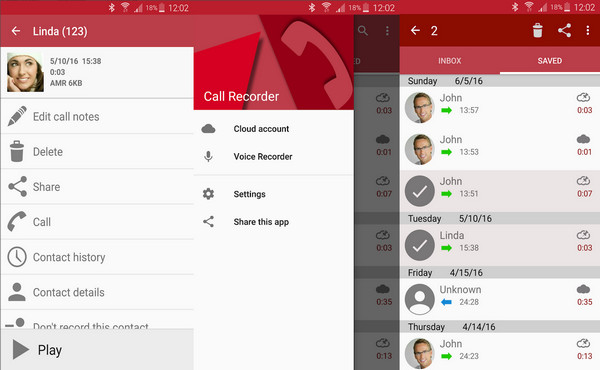Deselect Linda's 15:38 recording checkmark

(x=420, y=245)
